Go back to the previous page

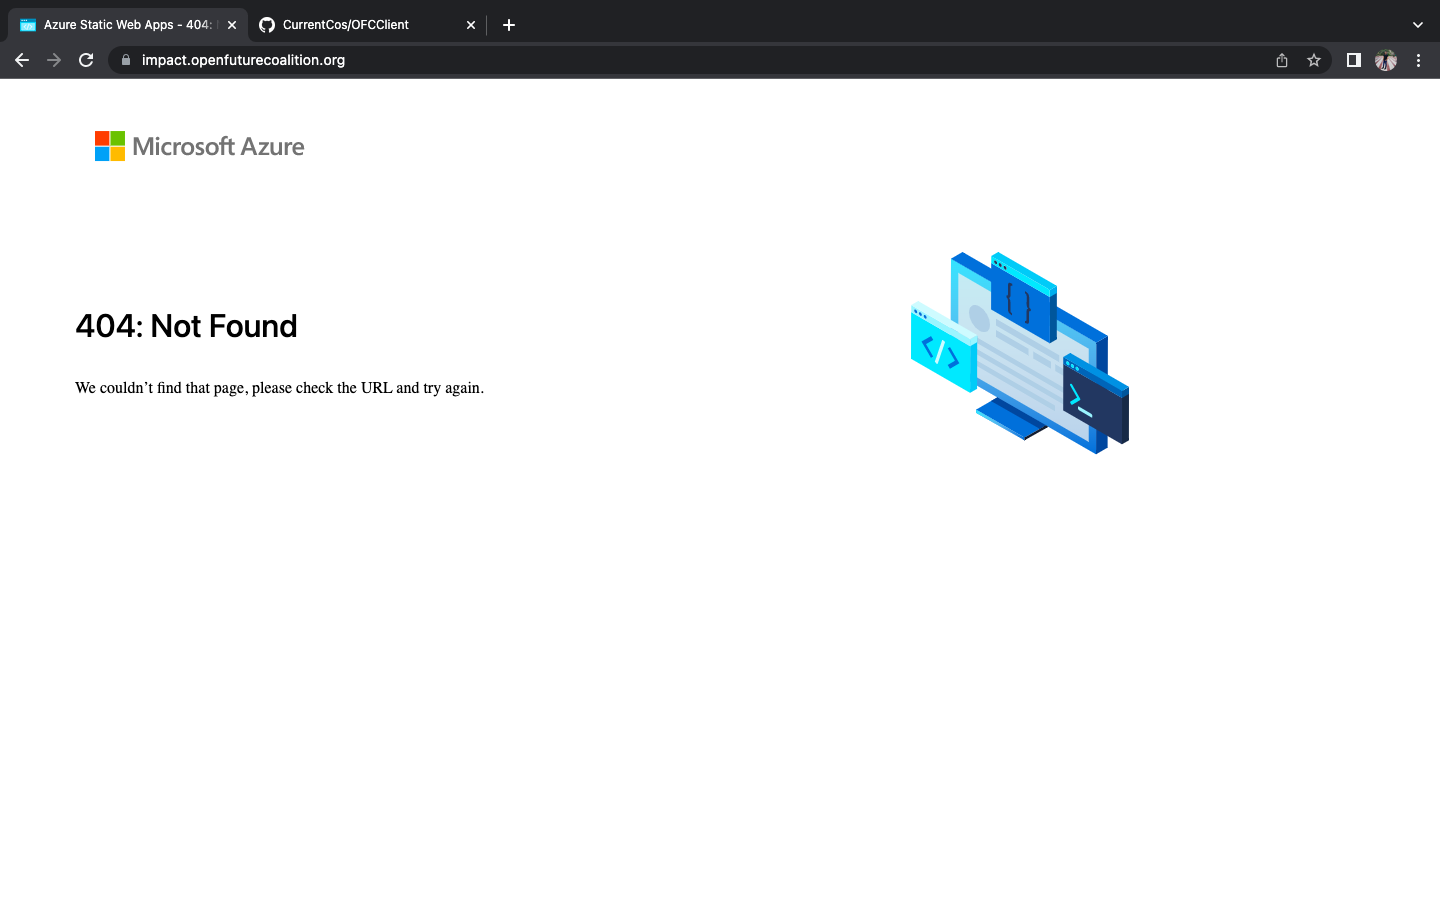click(22, 60)
